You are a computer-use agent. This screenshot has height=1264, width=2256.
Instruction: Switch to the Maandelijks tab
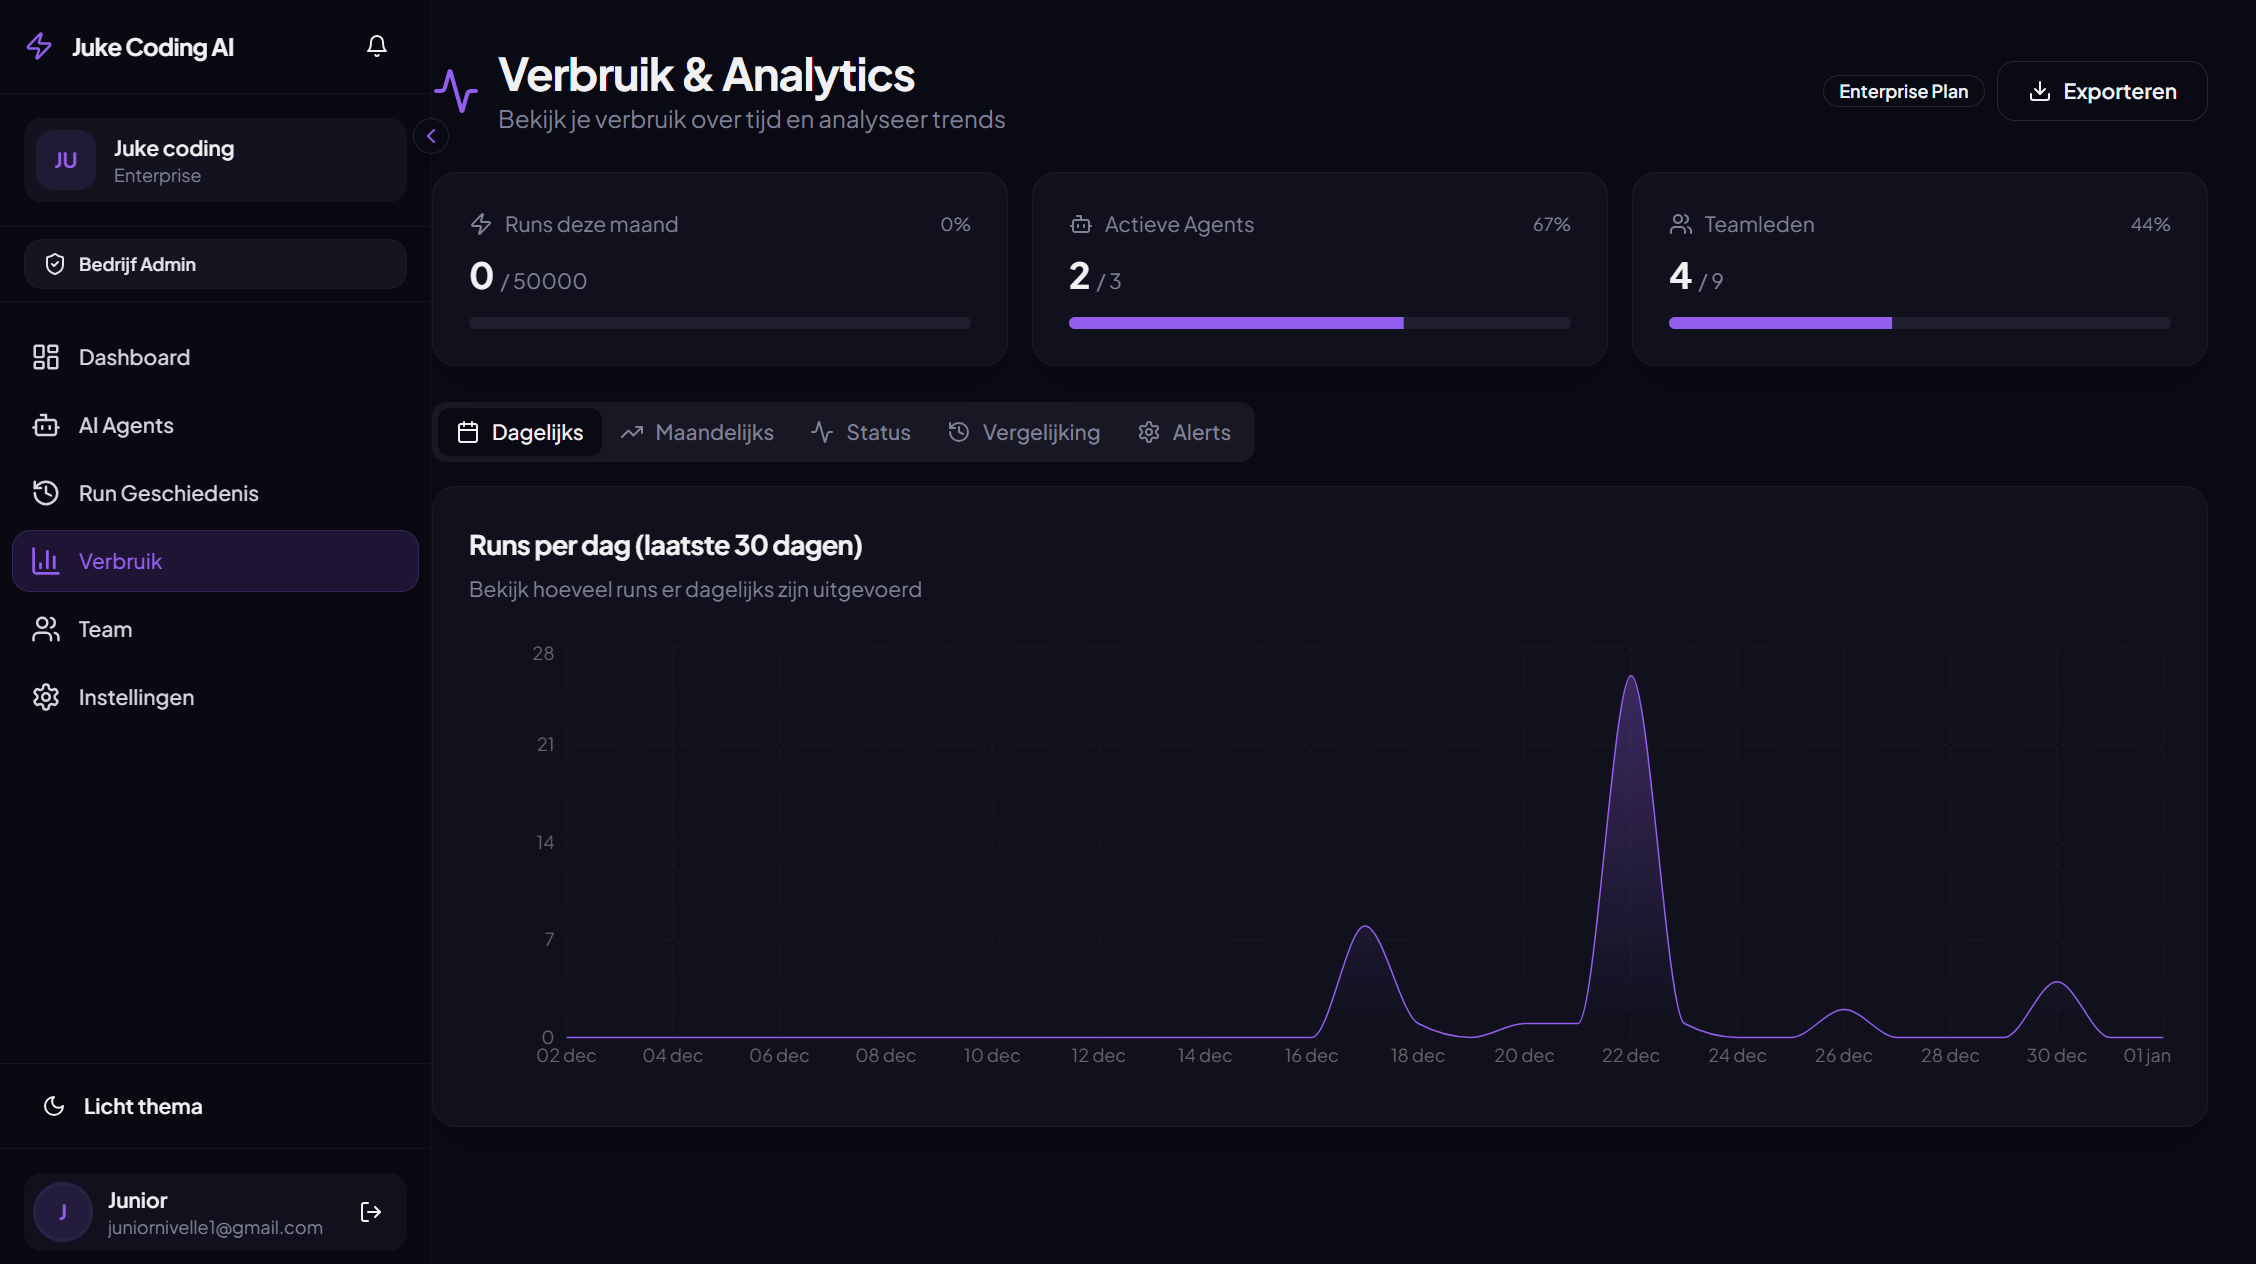[697, 432]
